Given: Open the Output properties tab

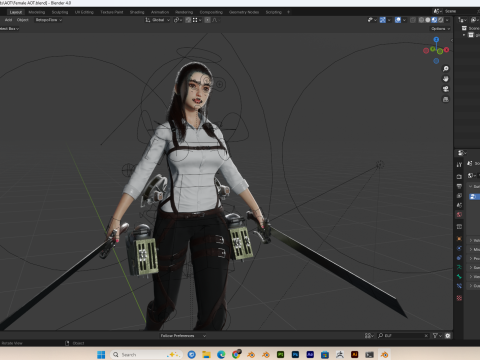Looking at the screenshot, I should pyautogui.click(x=459, y=186).
